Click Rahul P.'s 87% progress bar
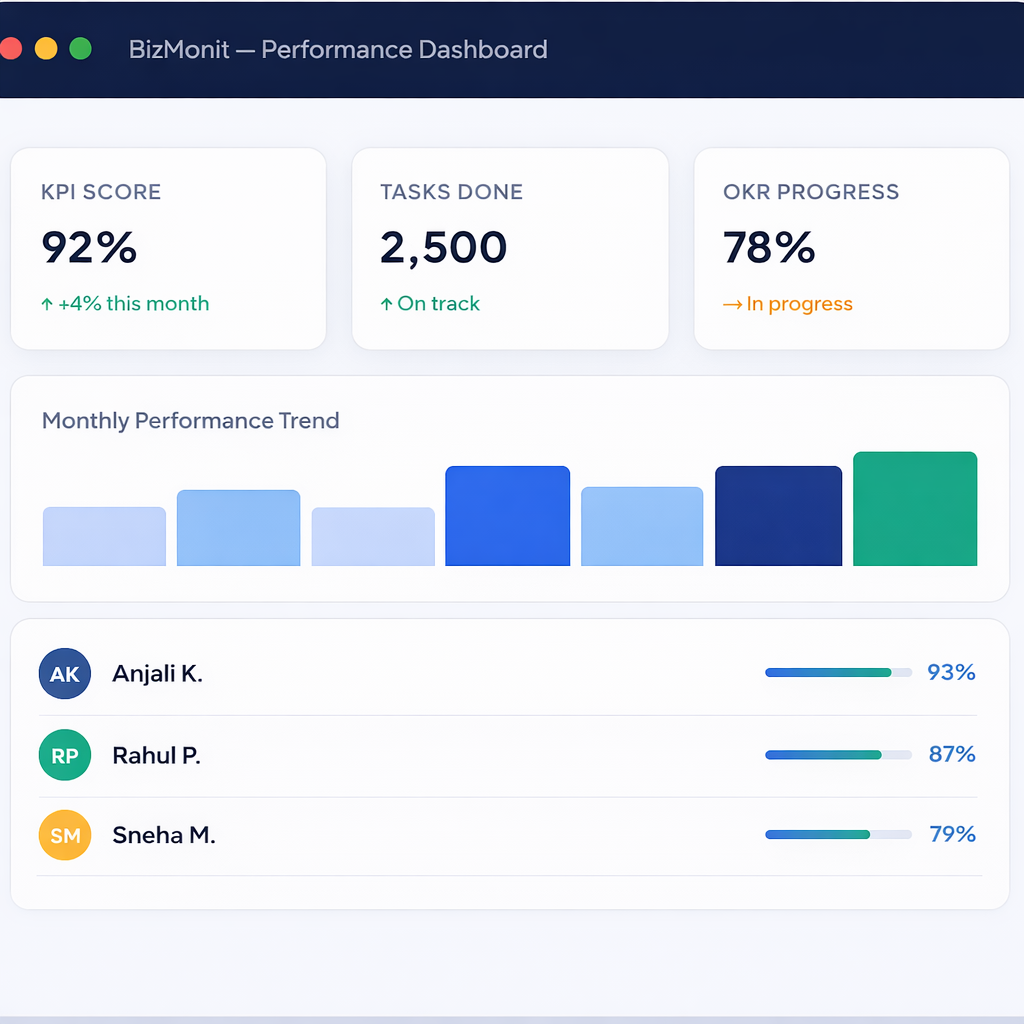This screenshot has width=1024, height=1024. coord(838,755)
